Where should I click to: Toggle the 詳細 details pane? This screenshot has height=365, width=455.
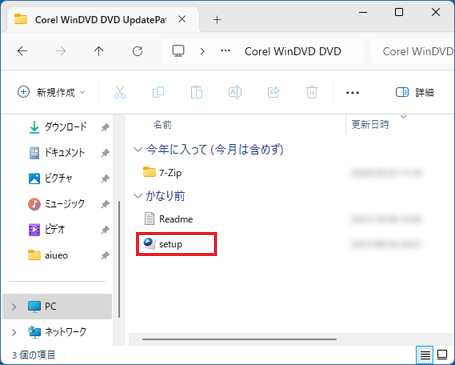415,92
